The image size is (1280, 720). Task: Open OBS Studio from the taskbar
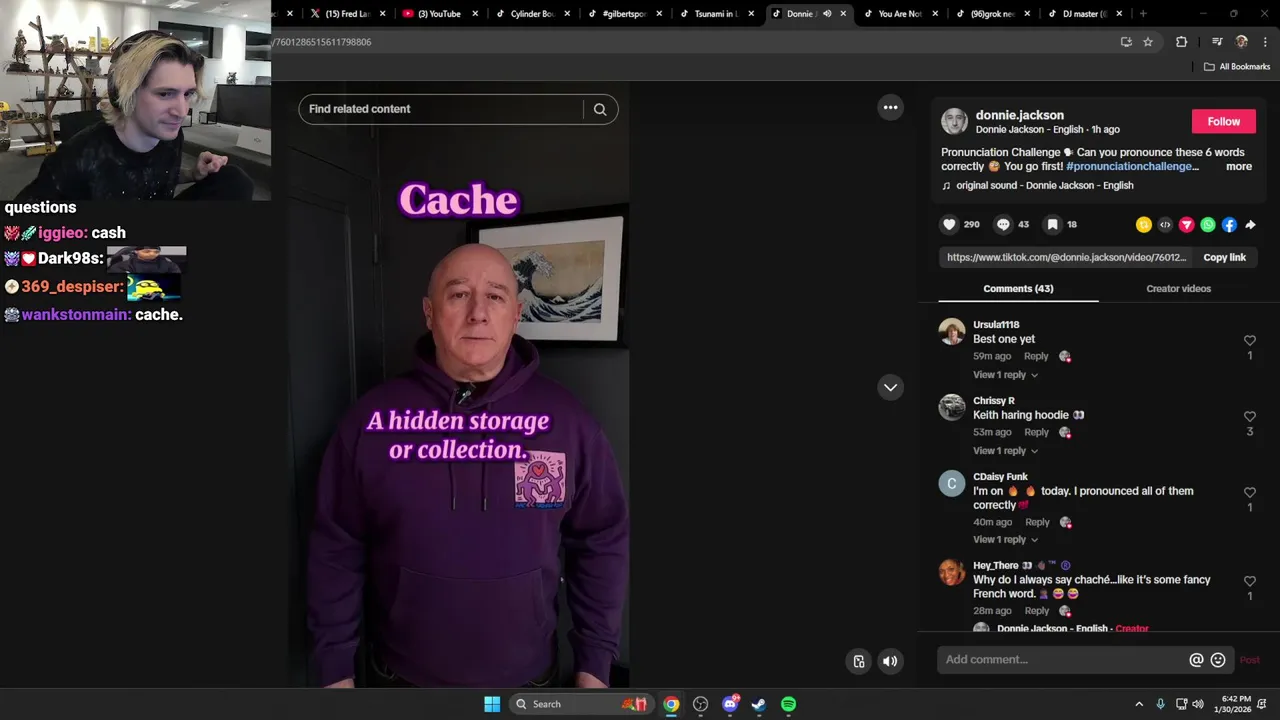700,704
